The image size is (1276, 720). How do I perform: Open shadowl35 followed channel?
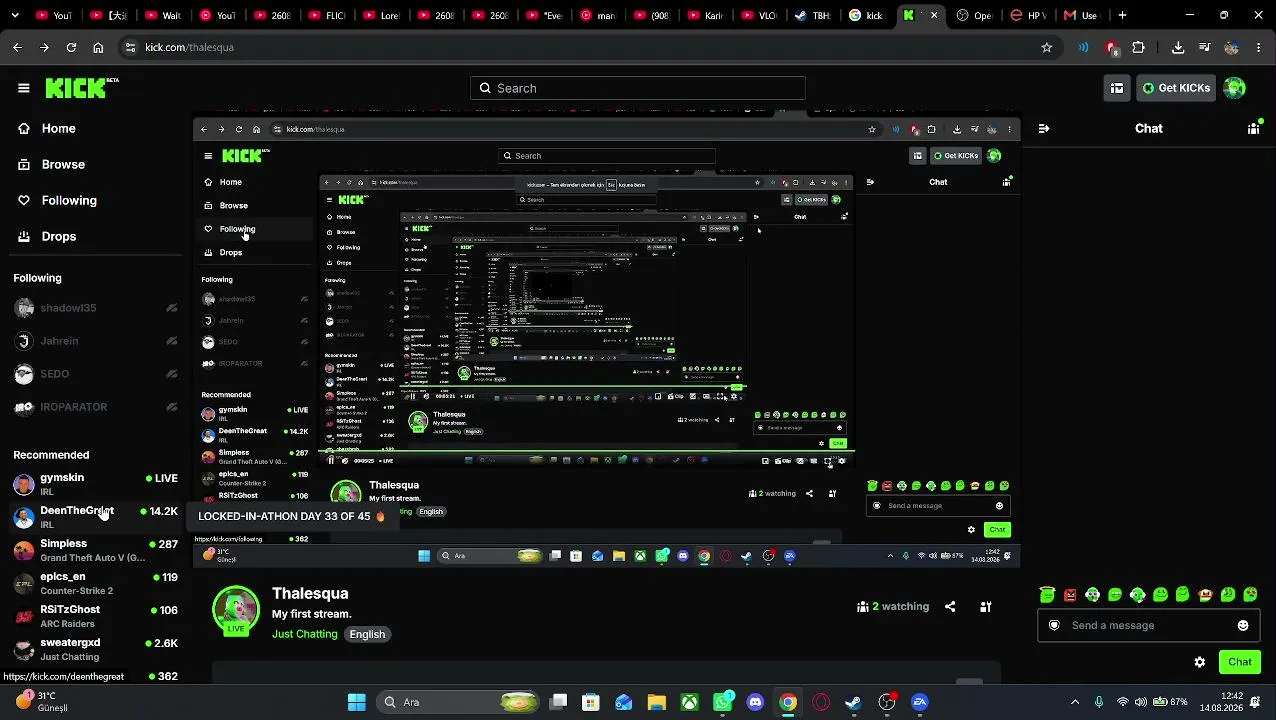[95, 308]
